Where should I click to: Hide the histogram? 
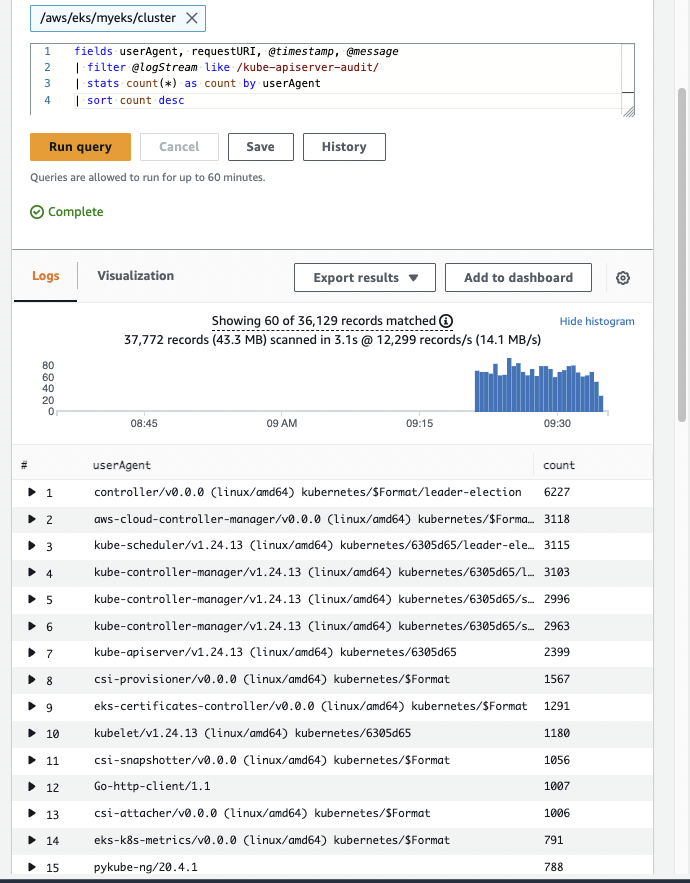pyautogui.click(x=596, y=322)
